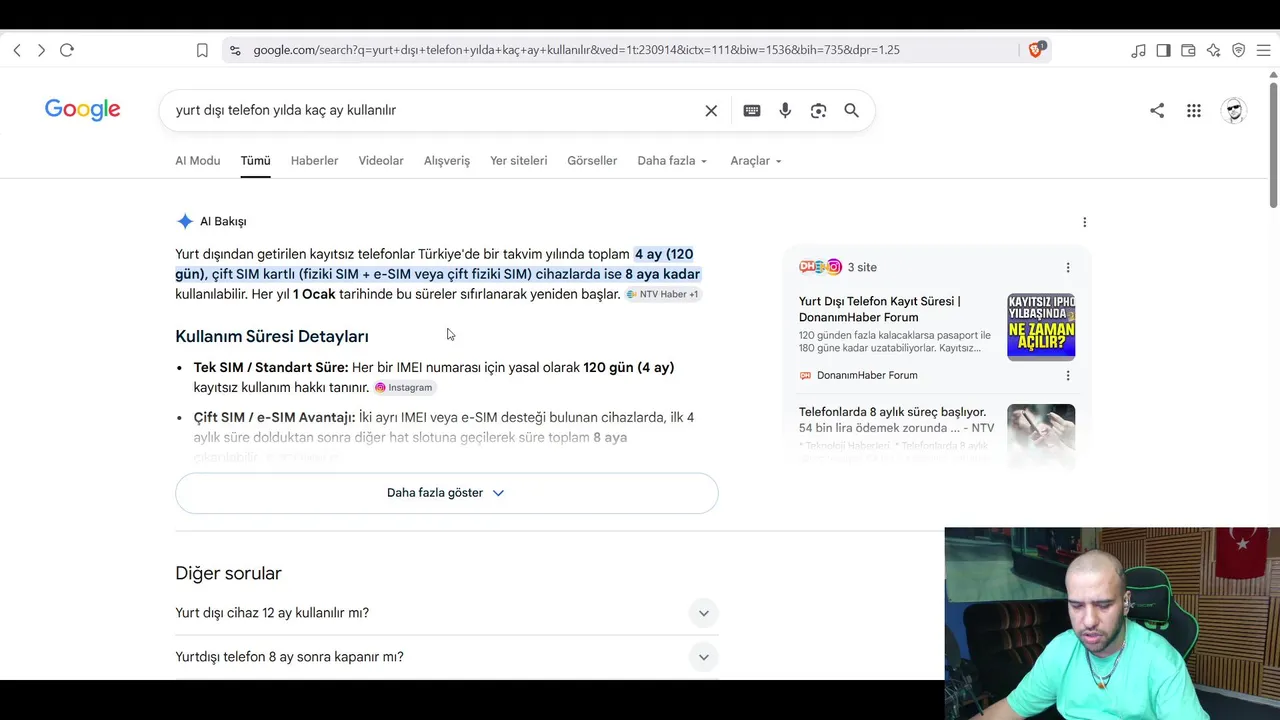This screenshot has width=1280, height=720.
Task: Open the browser hamburger menu
Action: pyautogui.click(x=1263, y=50)
